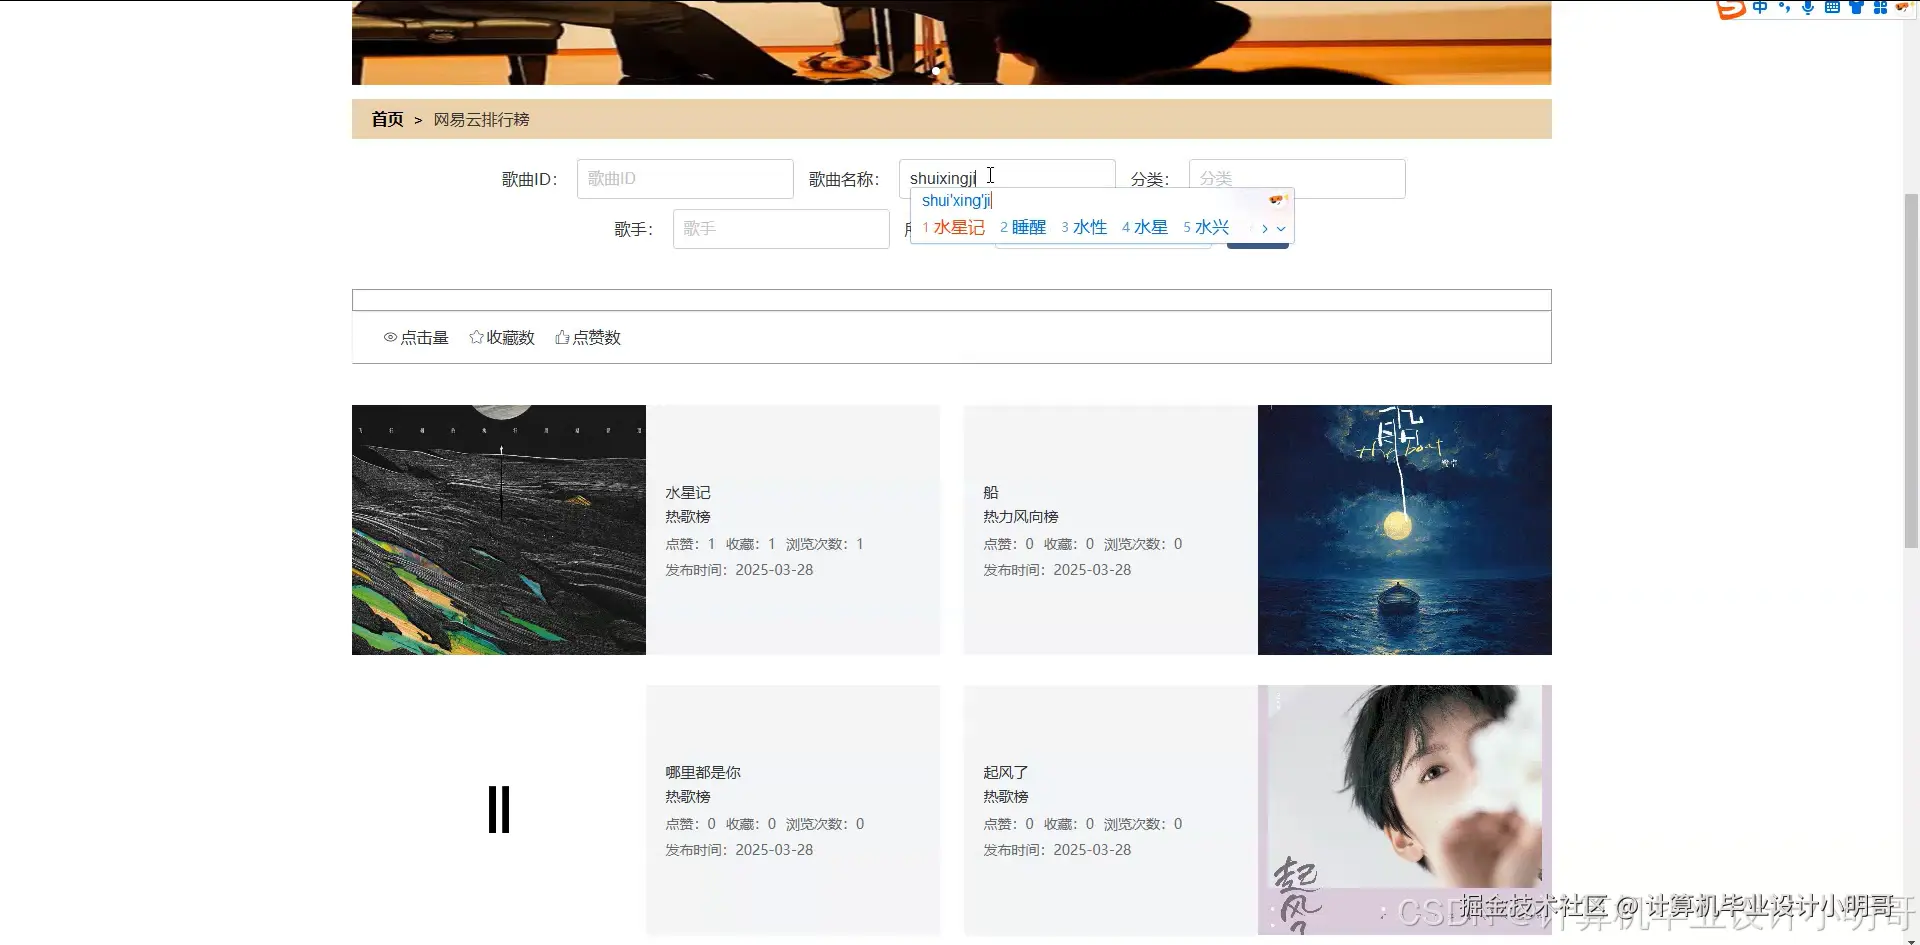Click the 歌曲ID input field
Screen dimensions: 1920x945
684,178
